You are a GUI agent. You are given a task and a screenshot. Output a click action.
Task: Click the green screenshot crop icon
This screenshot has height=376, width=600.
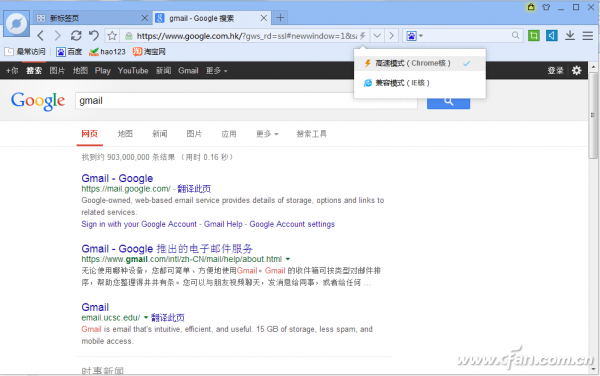coord(534,36)
